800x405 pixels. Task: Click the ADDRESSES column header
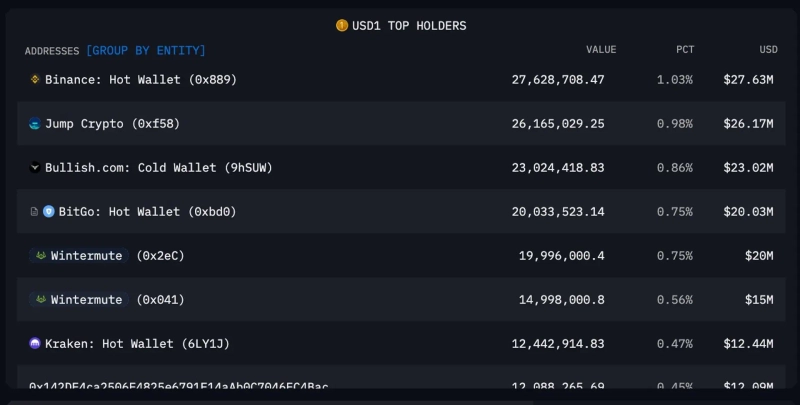click(52, 51)
